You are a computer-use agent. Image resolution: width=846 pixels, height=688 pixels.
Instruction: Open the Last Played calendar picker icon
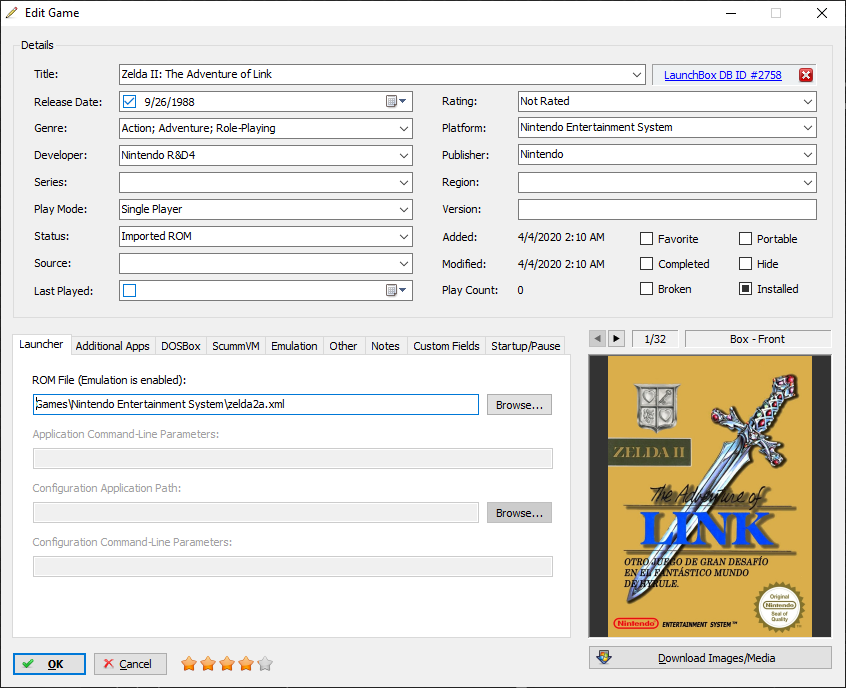396,290
